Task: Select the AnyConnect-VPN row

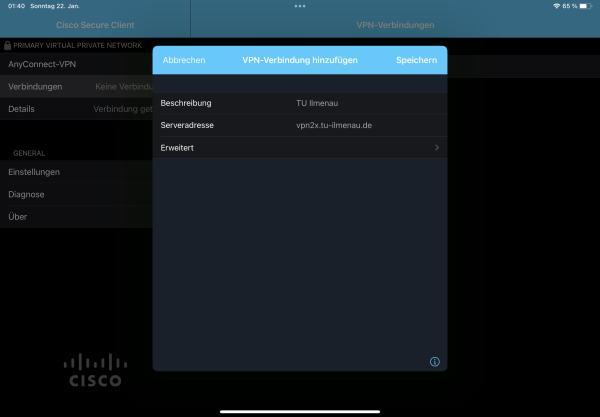Action: click(77, 64)
